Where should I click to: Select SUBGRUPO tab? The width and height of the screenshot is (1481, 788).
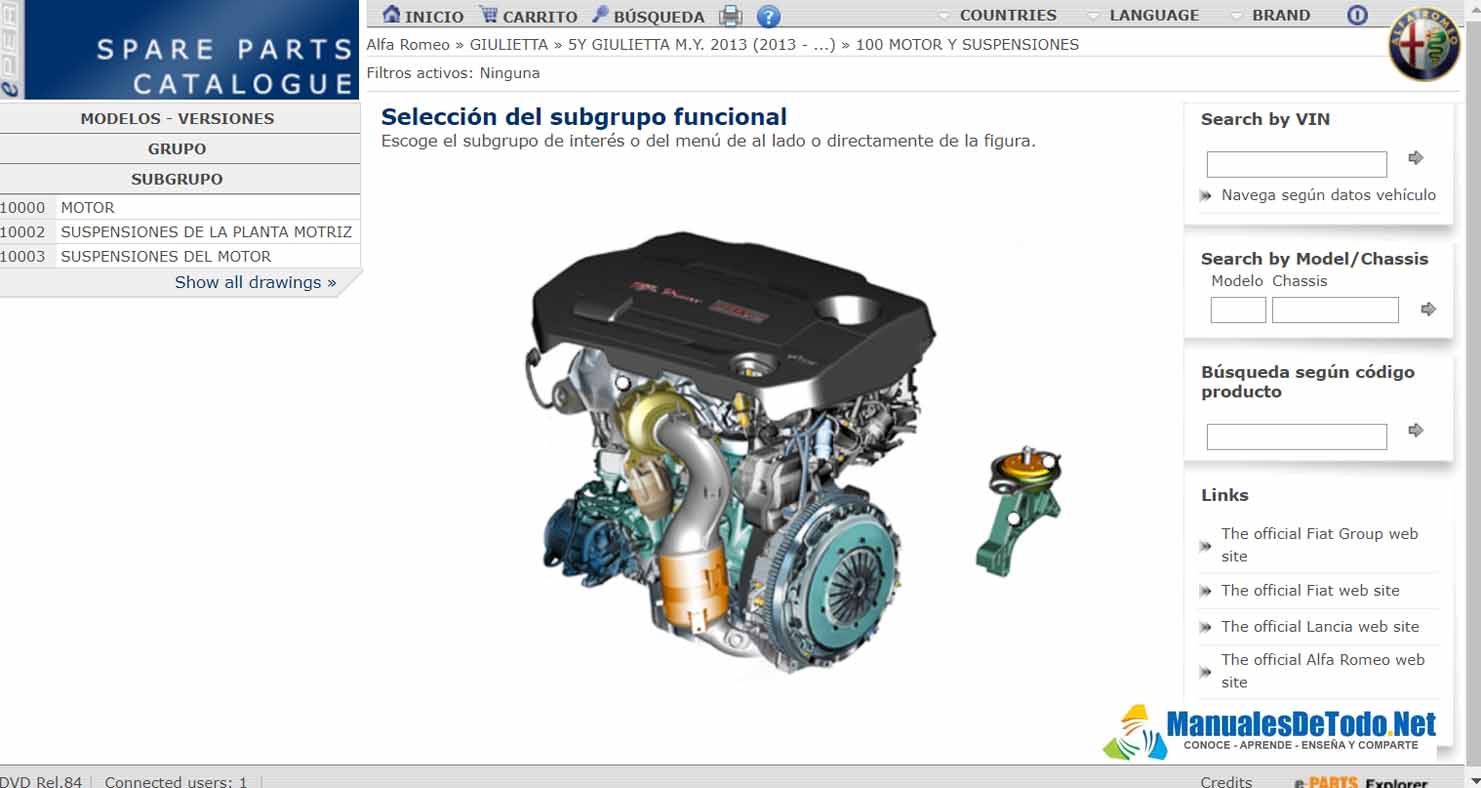178,179
